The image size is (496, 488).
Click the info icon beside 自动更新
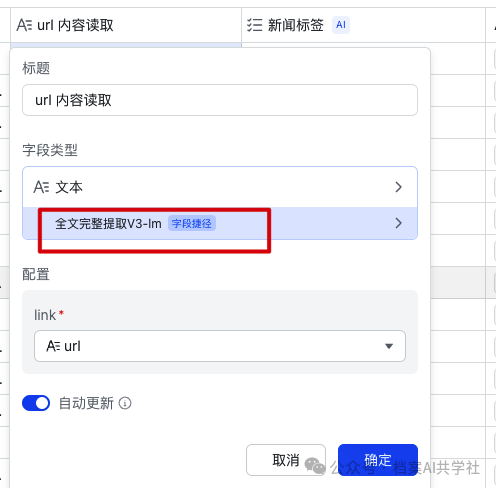(x=125, y=403)
